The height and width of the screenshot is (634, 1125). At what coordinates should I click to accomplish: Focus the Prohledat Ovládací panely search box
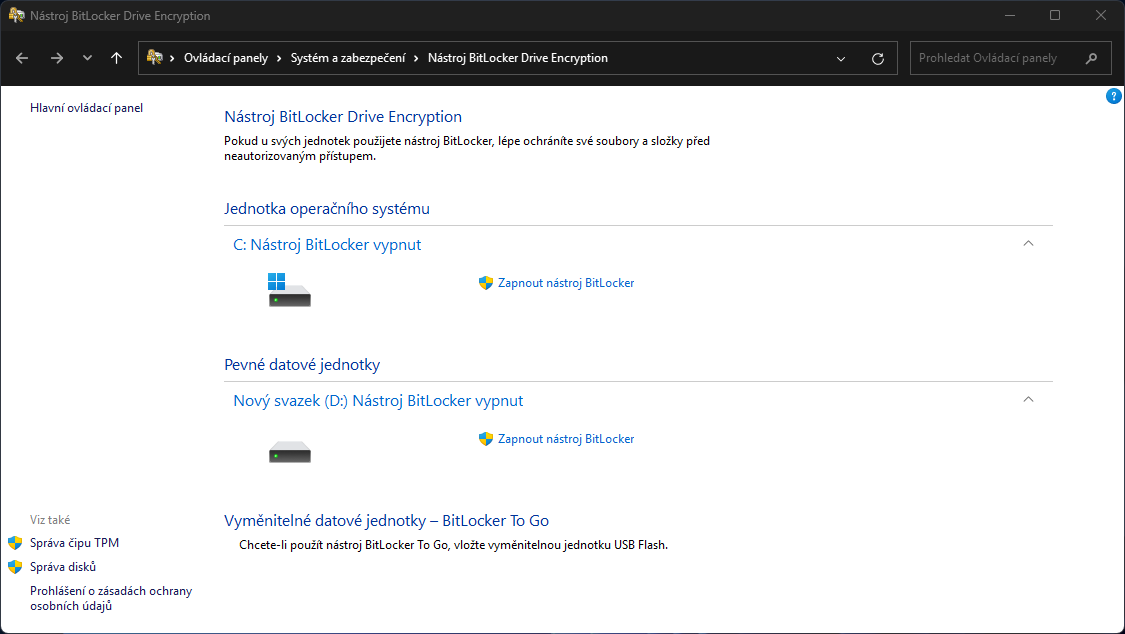pyautogui.click(x=1010, y=58)
